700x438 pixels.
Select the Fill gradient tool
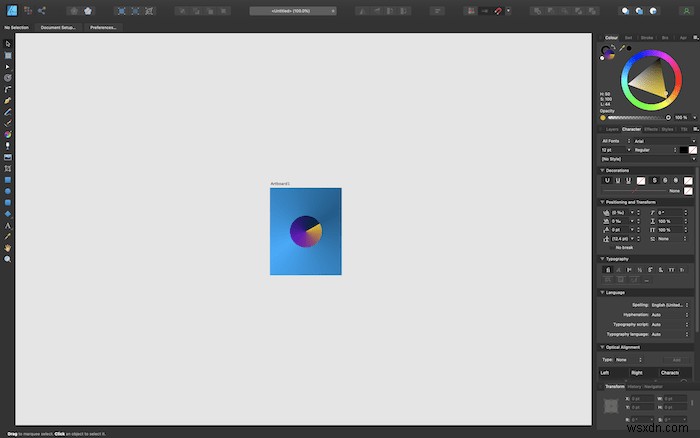click(8, 134)
